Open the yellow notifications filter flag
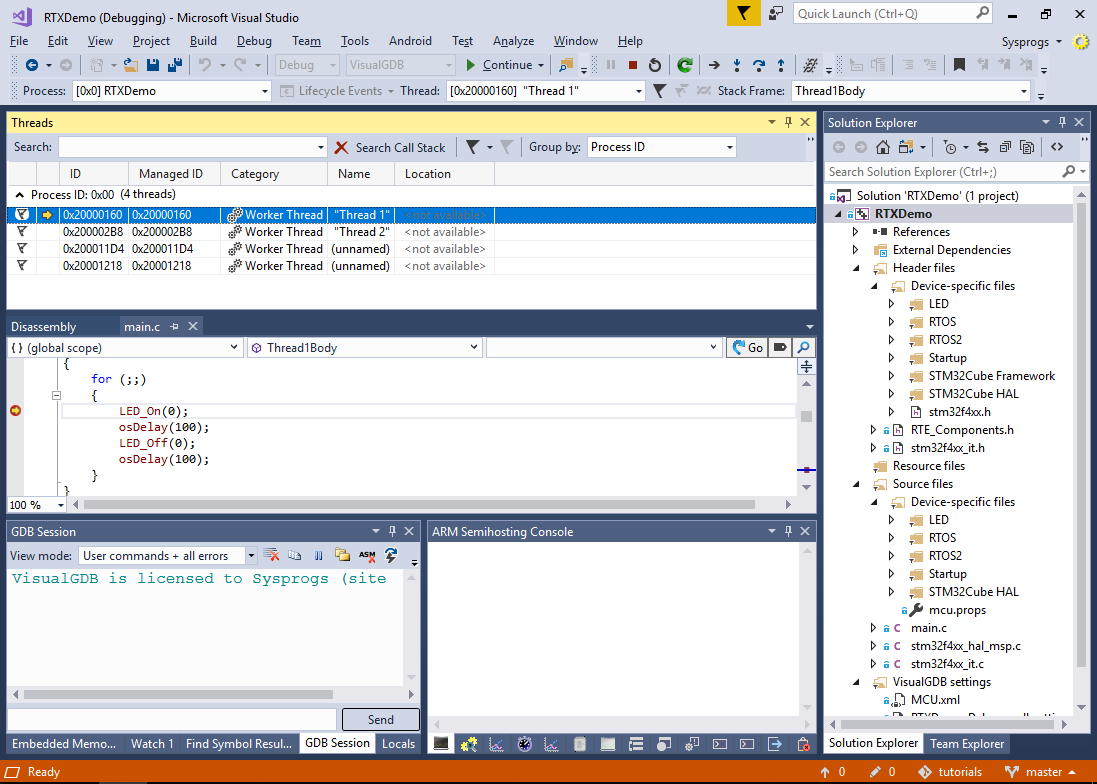The height and width of the screenshot is (784, 1097). click(x=744, y=13)
